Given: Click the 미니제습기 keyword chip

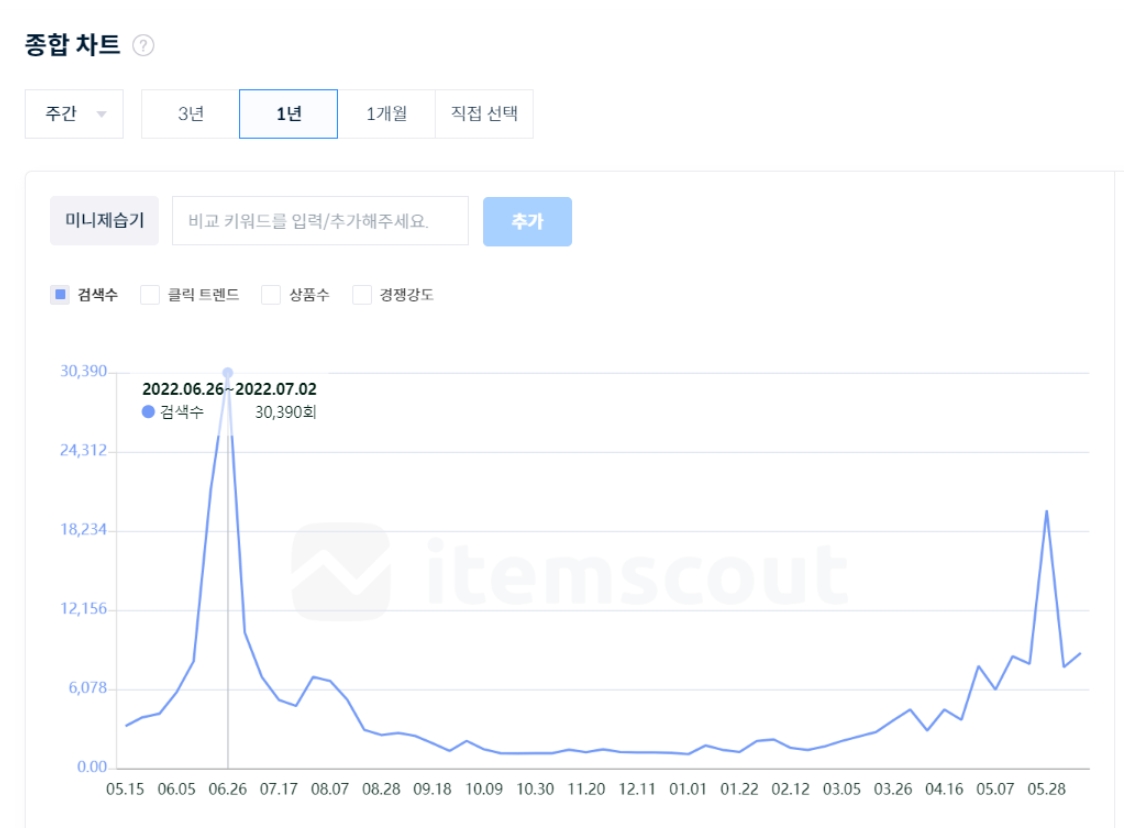Looking at the screenshot, I should click(x=104, y=221).
